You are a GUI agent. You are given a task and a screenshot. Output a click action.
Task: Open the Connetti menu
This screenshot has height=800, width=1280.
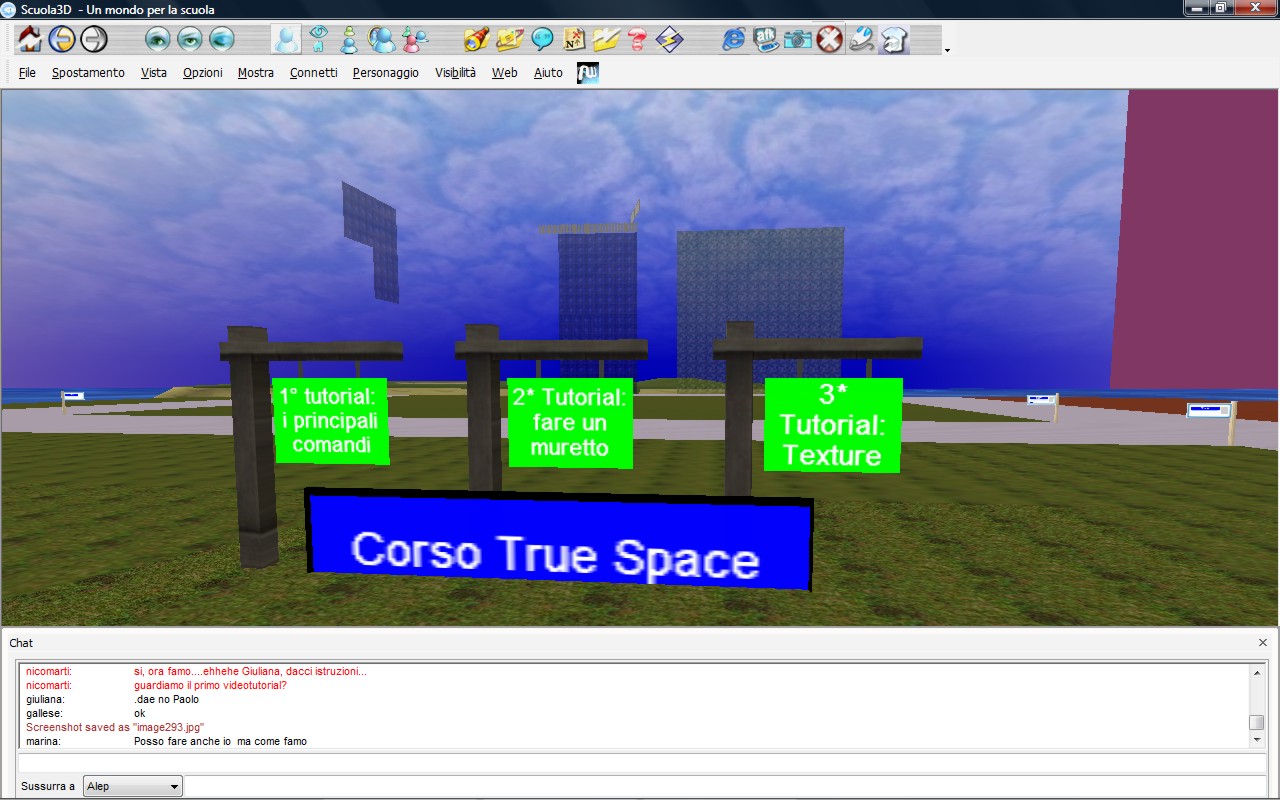[x=314, y=73]
